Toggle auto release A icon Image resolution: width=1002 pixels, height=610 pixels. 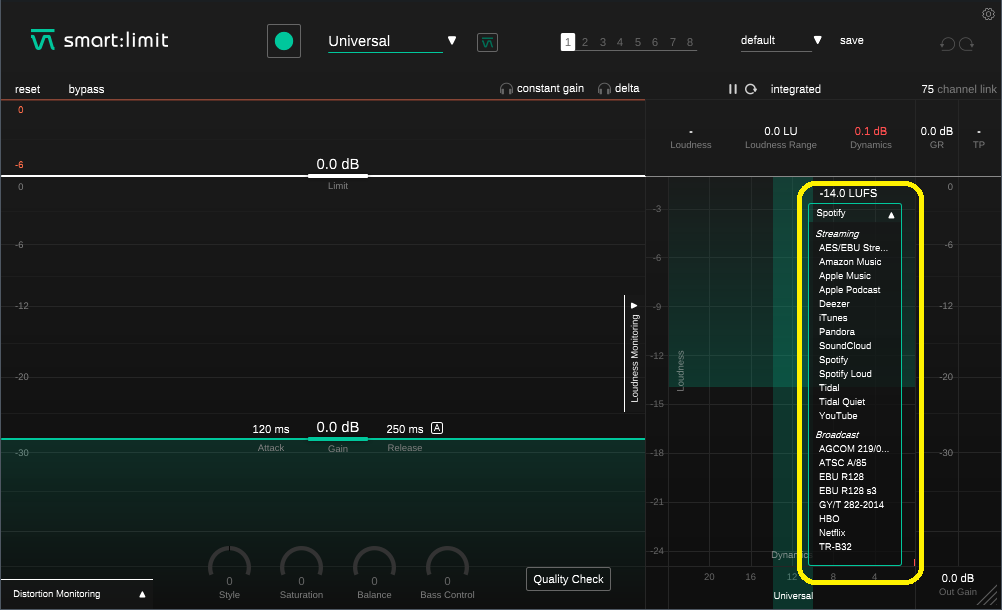(x=437, y=428)
